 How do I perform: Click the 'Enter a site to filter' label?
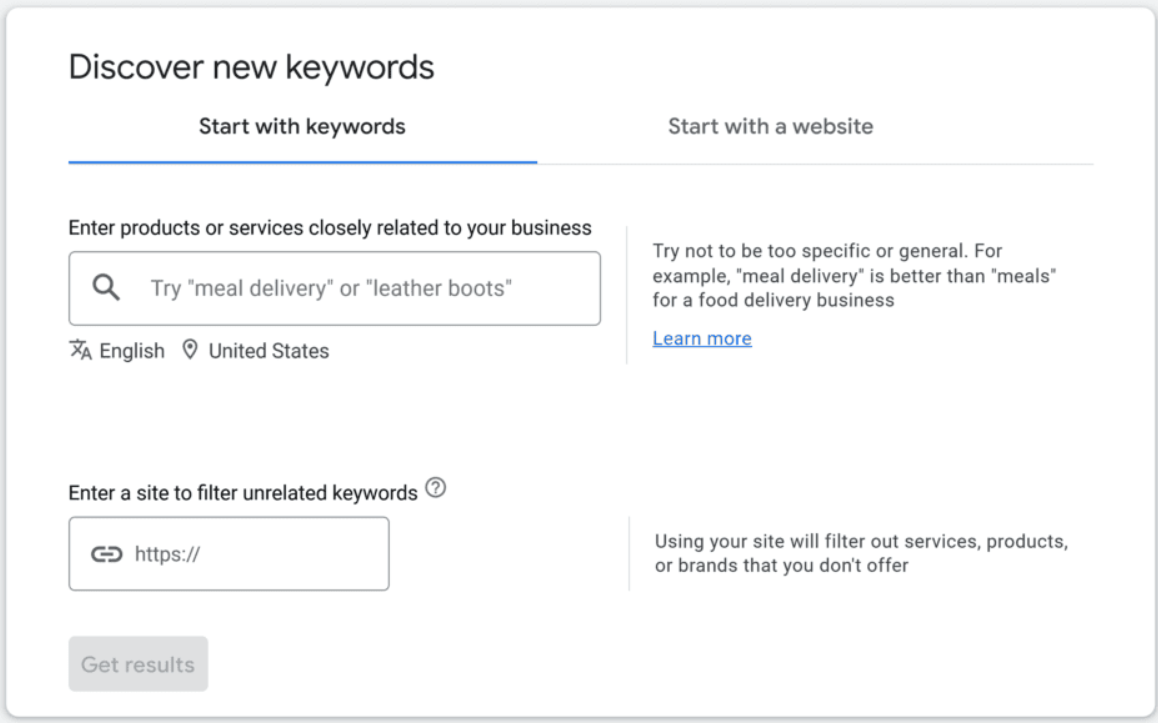[243, 493]
